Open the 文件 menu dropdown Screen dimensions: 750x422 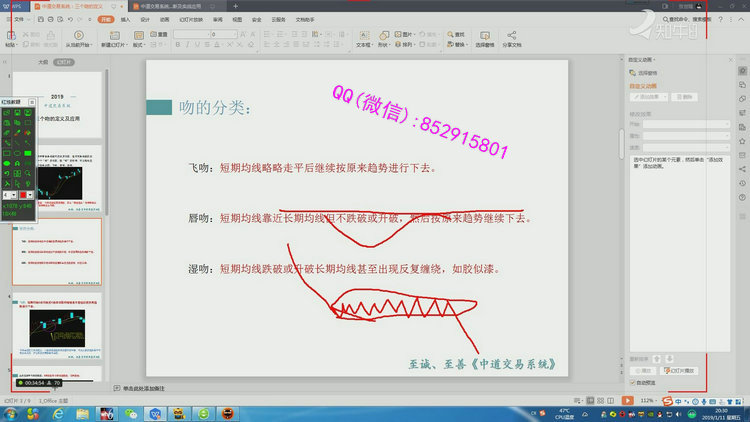click(x=22, y=19)
